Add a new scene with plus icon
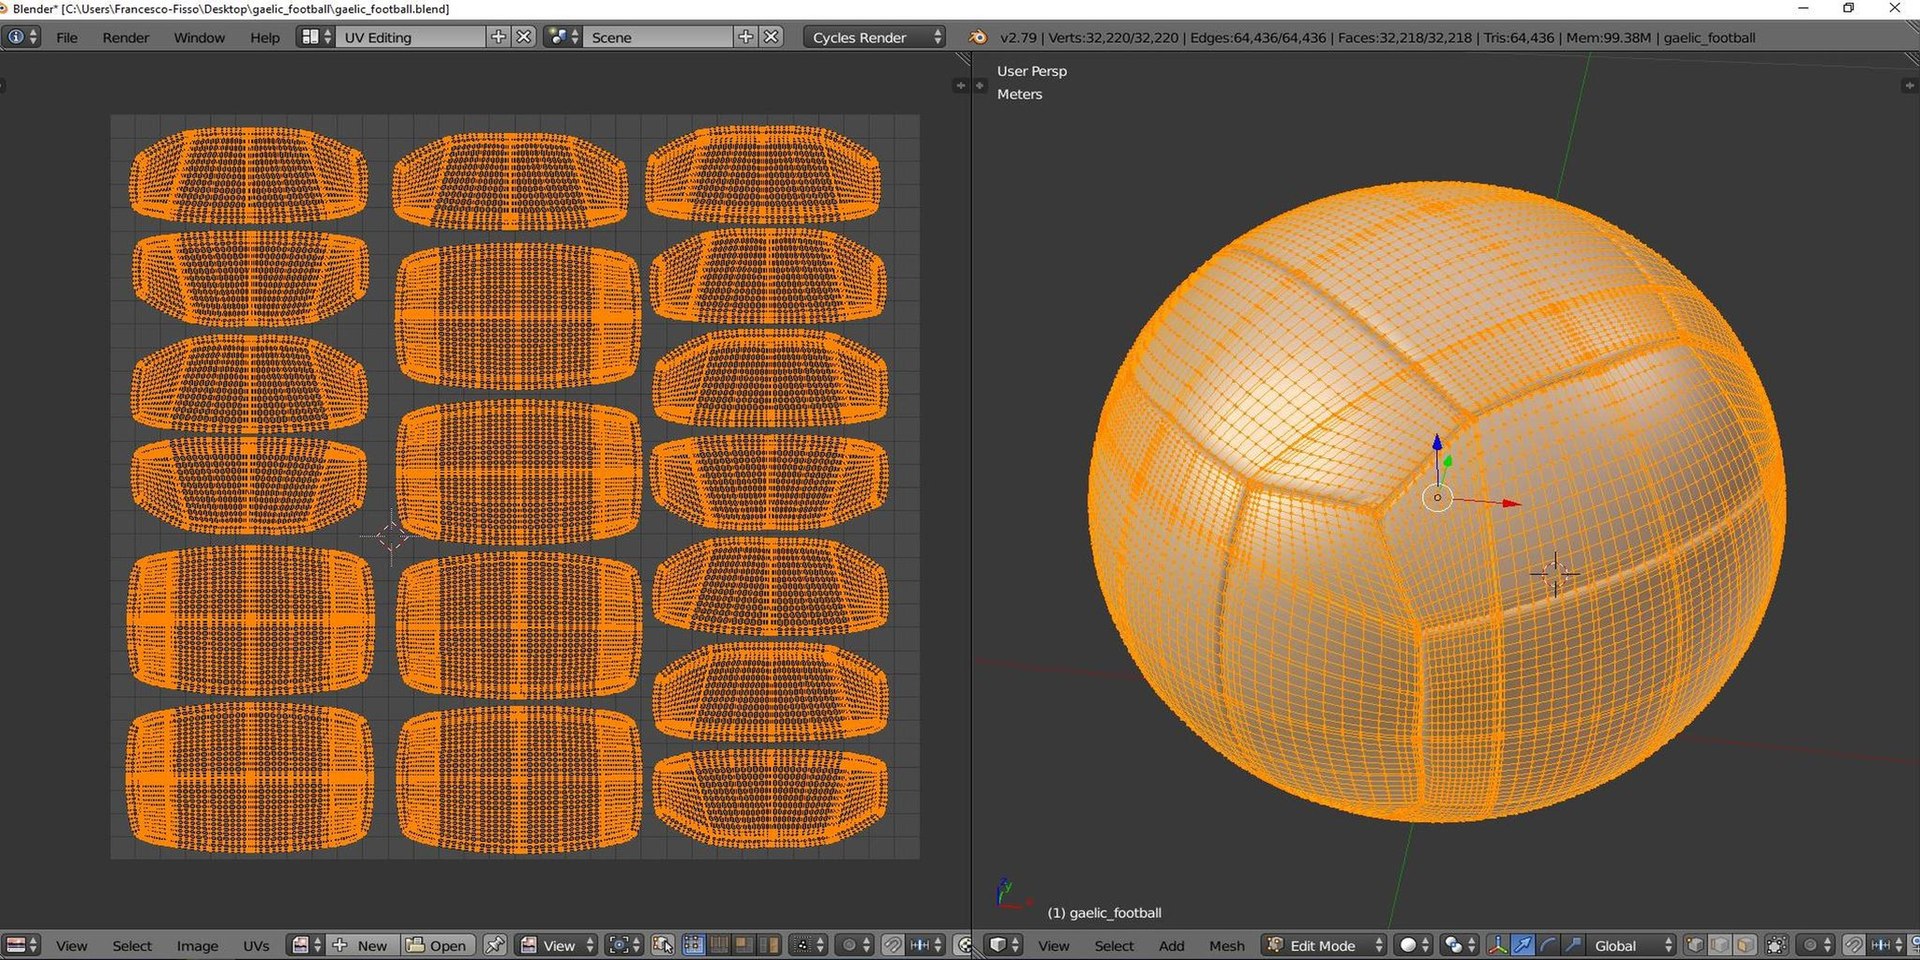This screenshot has width=1920, height=960. point(746,37)
